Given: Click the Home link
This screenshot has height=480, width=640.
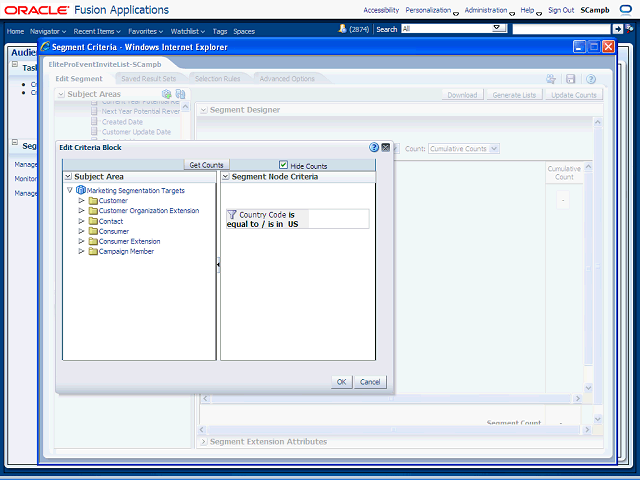Looking at the screenshot, I should coord(16,31).
